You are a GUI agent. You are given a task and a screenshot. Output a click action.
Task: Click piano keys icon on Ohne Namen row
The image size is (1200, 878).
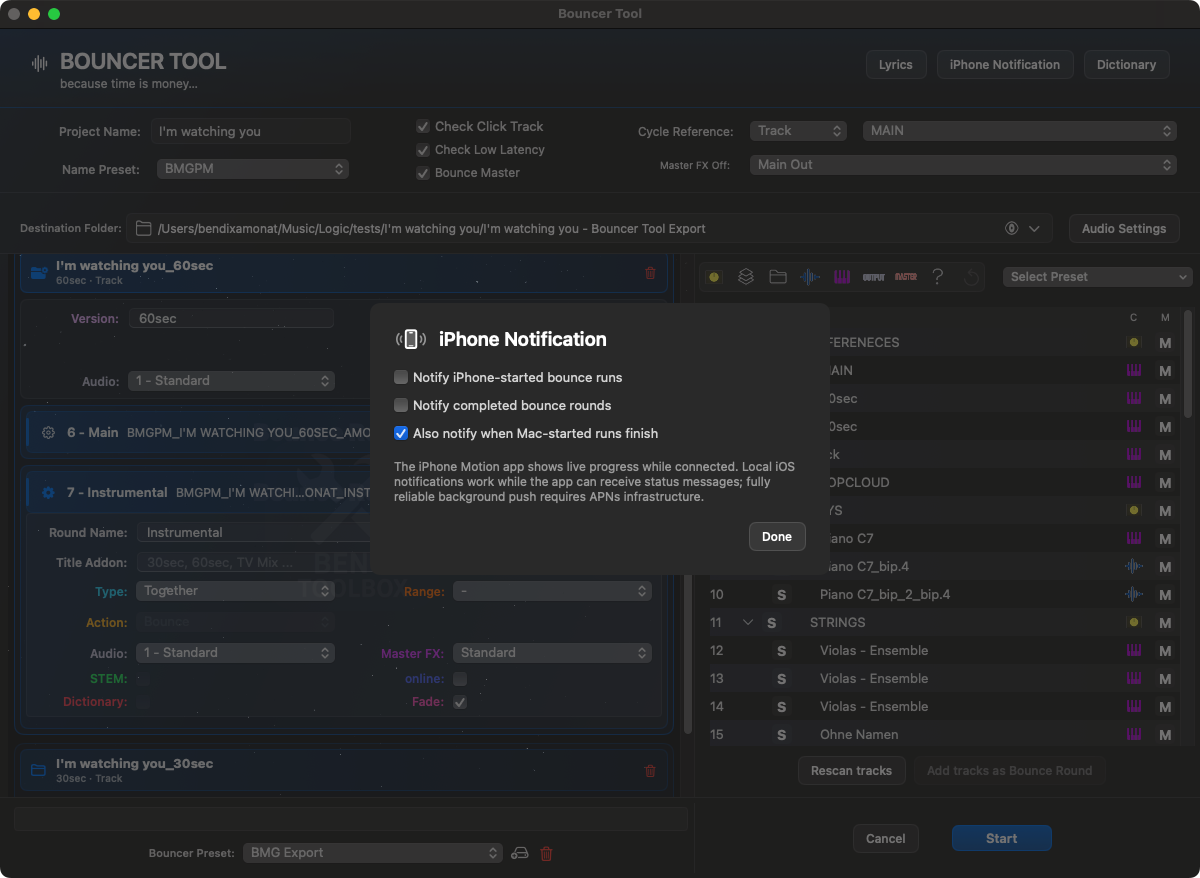point(1134,734)
